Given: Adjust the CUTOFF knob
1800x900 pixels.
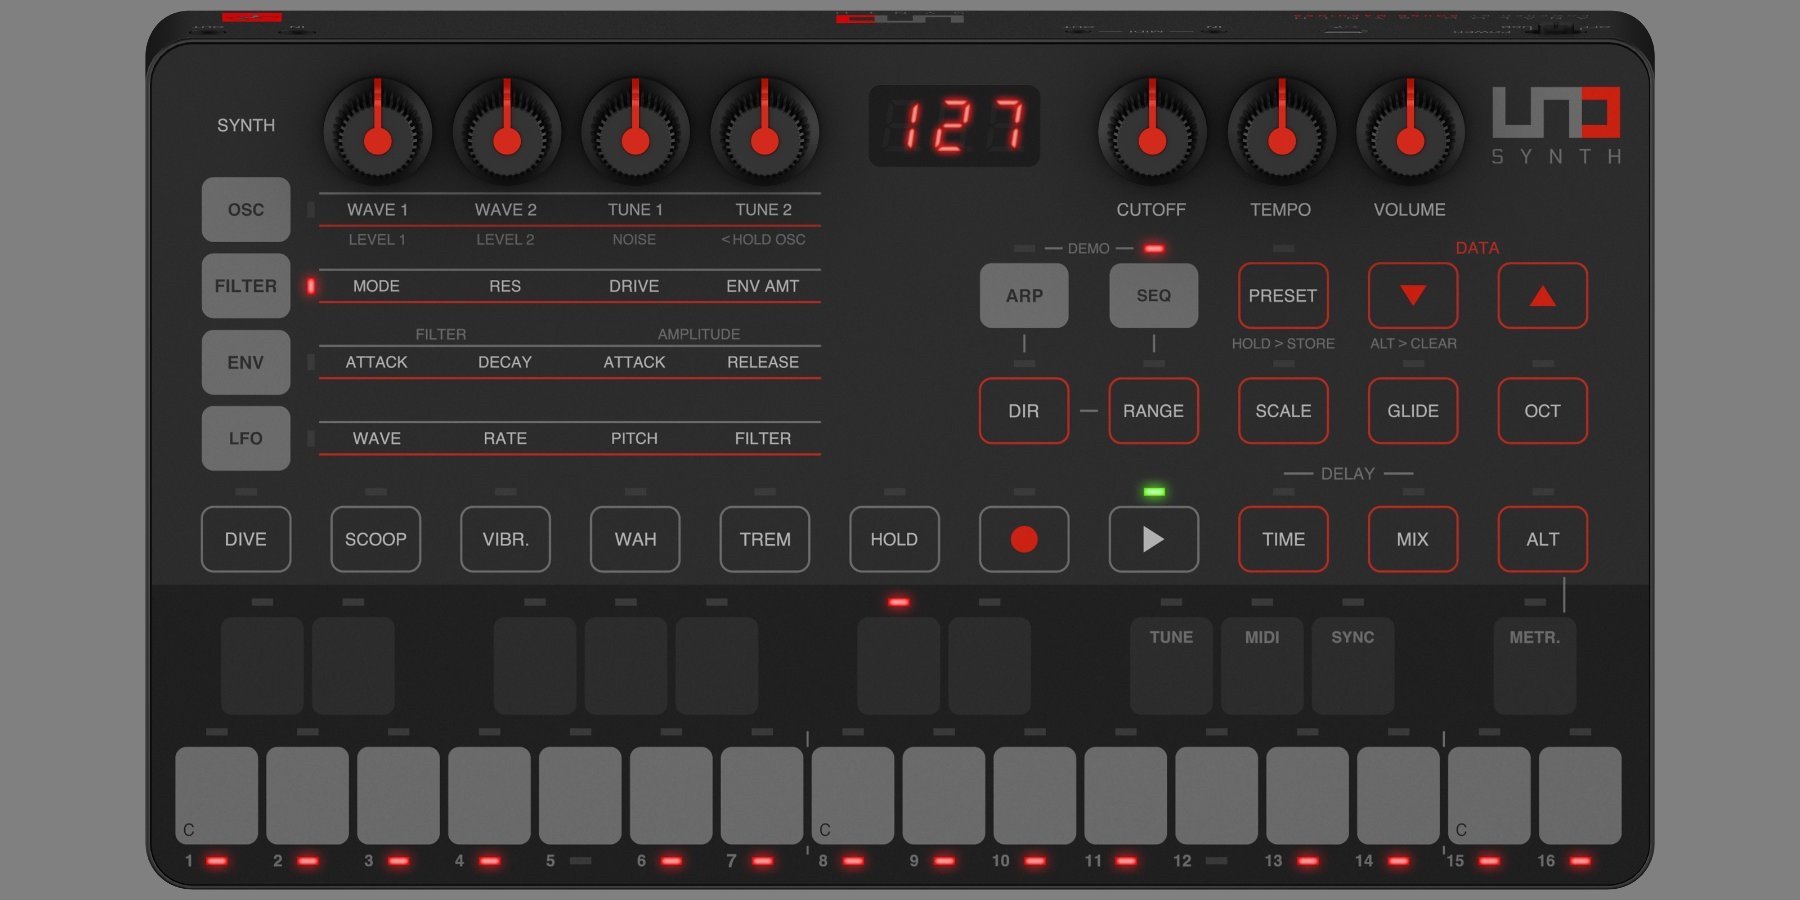Looking at the screenshot, I should pos(1151,131).
